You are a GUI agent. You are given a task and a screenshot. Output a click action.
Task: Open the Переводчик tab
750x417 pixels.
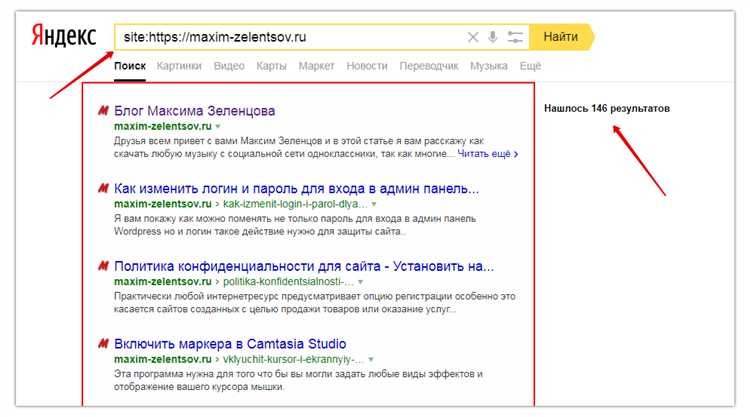[x=429, y=66]
